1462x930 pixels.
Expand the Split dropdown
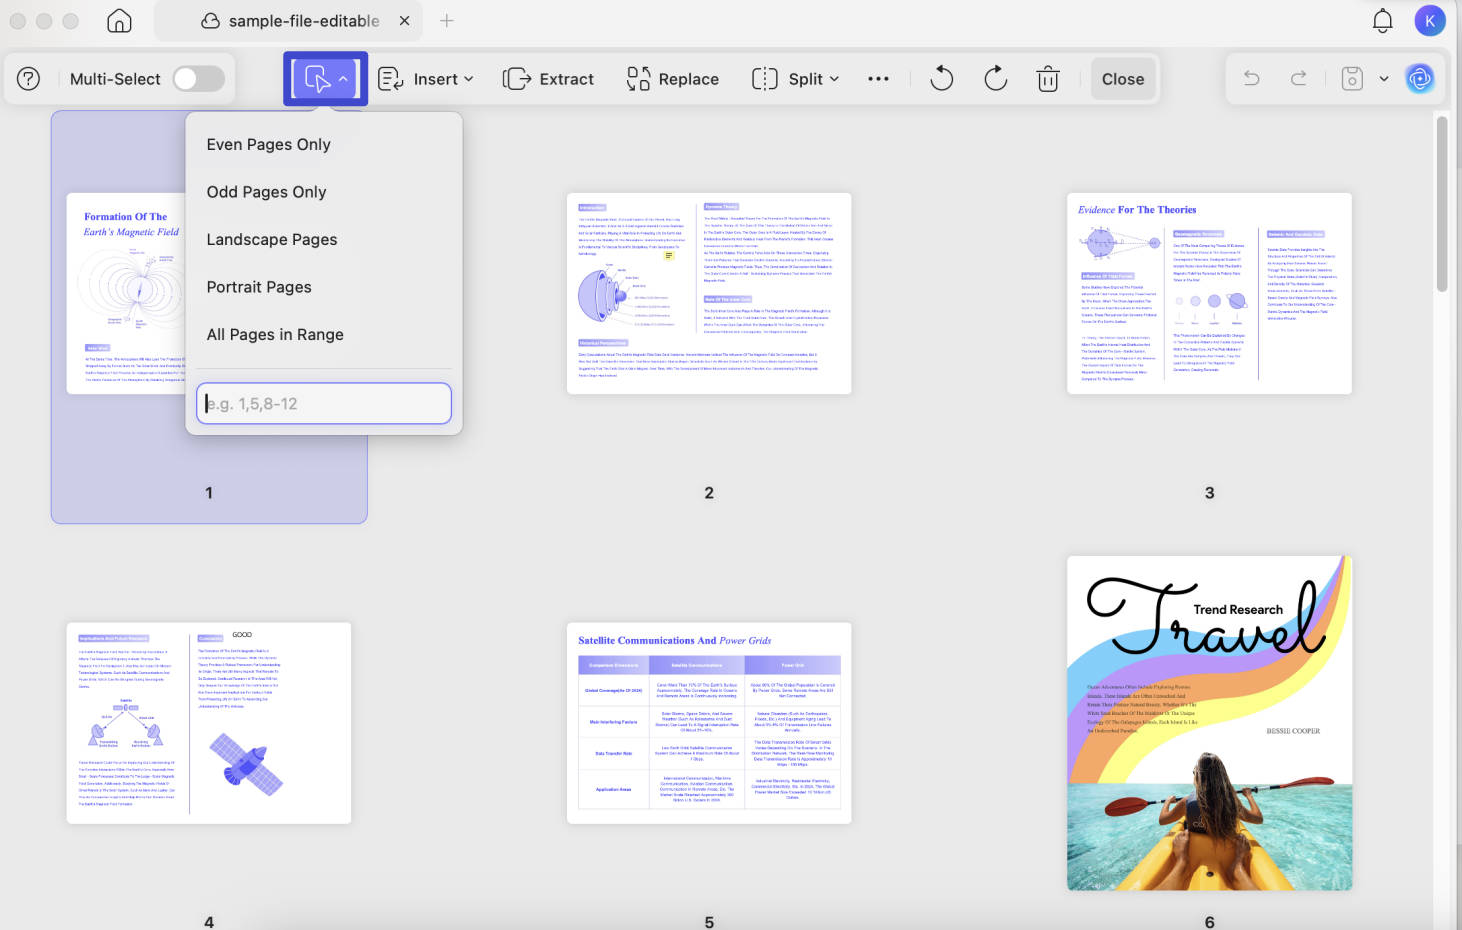(x=795, y=79)
